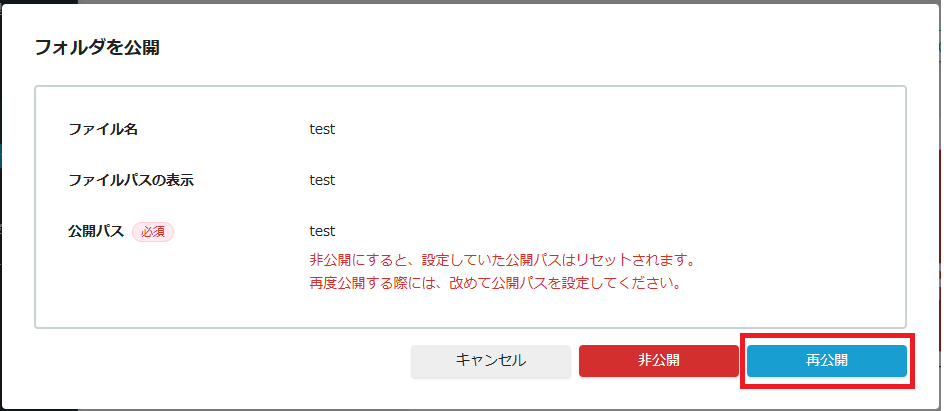This screenshot has width=944, height=411.
Task: Select the ファイルパスの表示 label
Action: pyautogui.click(x=130, y=180)
